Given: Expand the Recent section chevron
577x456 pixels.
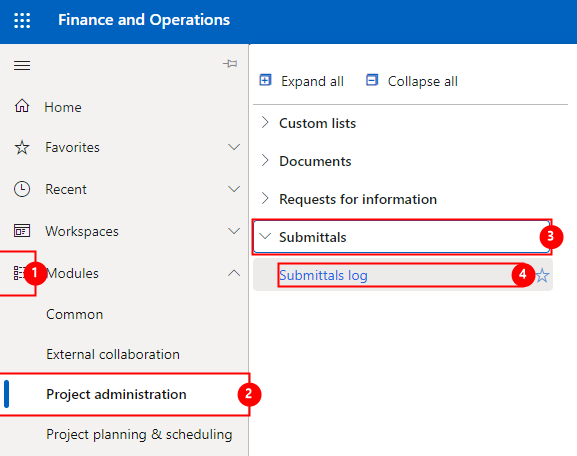Looking at the screenshot, I should click(x=234, y=189).
